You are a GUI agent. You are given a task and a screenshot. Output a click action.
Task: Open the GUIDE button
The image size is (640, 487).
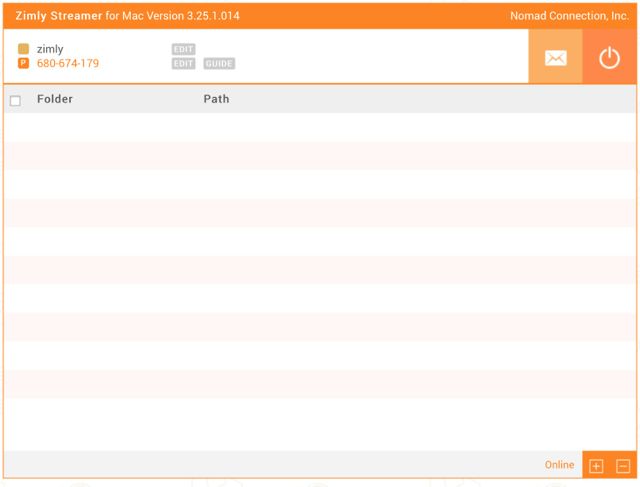point(219,64)
